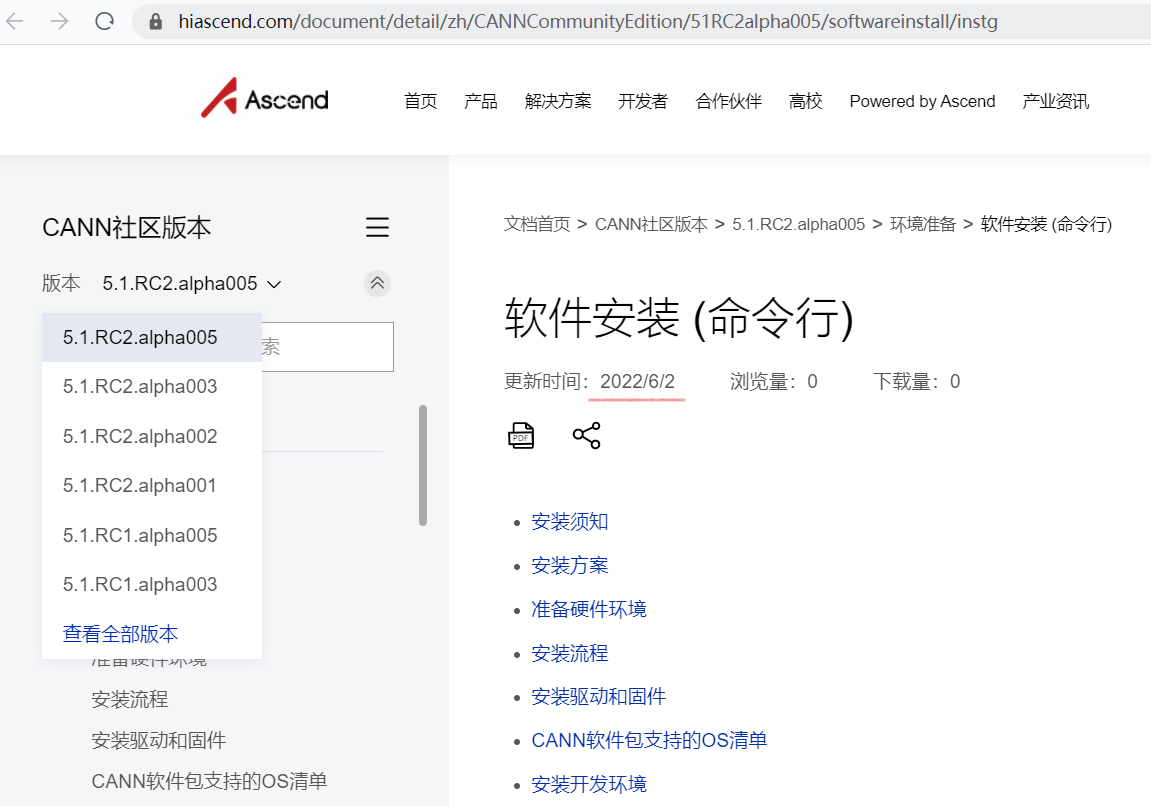The image size is (1151, 806).
Task: Select version 5.1.RC1.alpha005
Action: click(152, 535)
